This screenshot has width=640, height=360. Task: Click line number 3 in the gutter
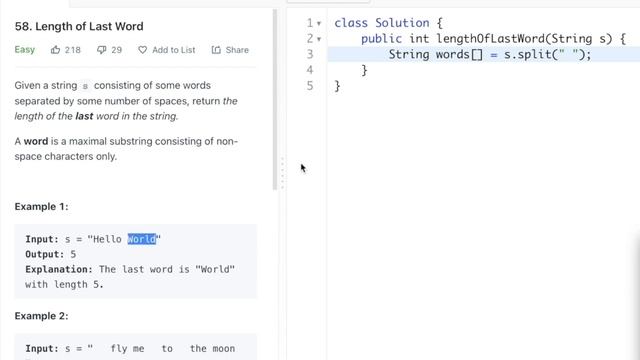310,54
